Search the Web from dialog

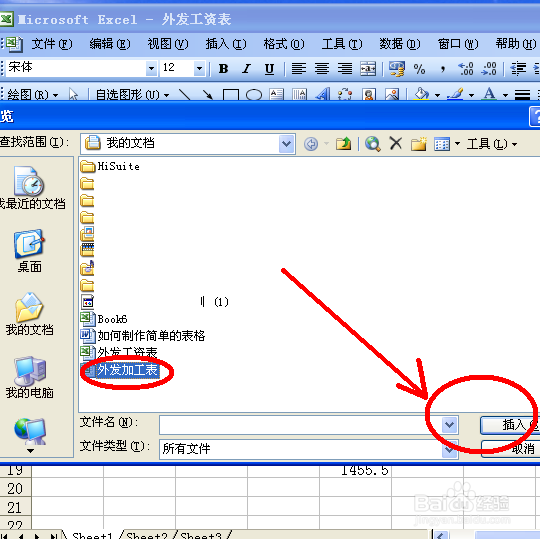[373, 144]
